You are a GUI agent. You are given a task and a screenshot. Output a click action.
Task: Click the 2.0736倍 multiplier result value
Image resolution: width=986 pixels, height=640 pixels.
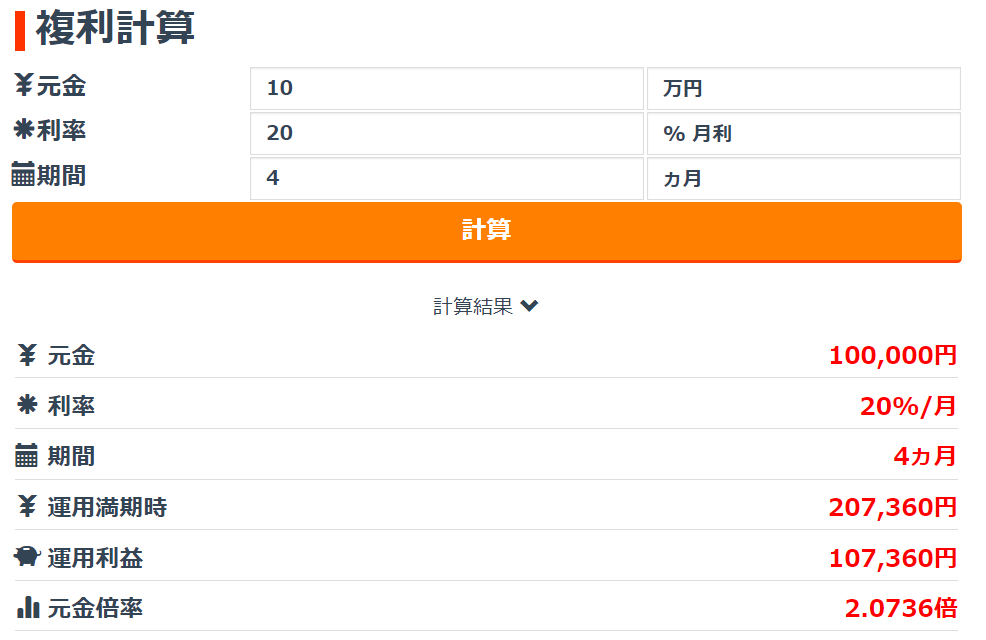(x=900, y=608)
